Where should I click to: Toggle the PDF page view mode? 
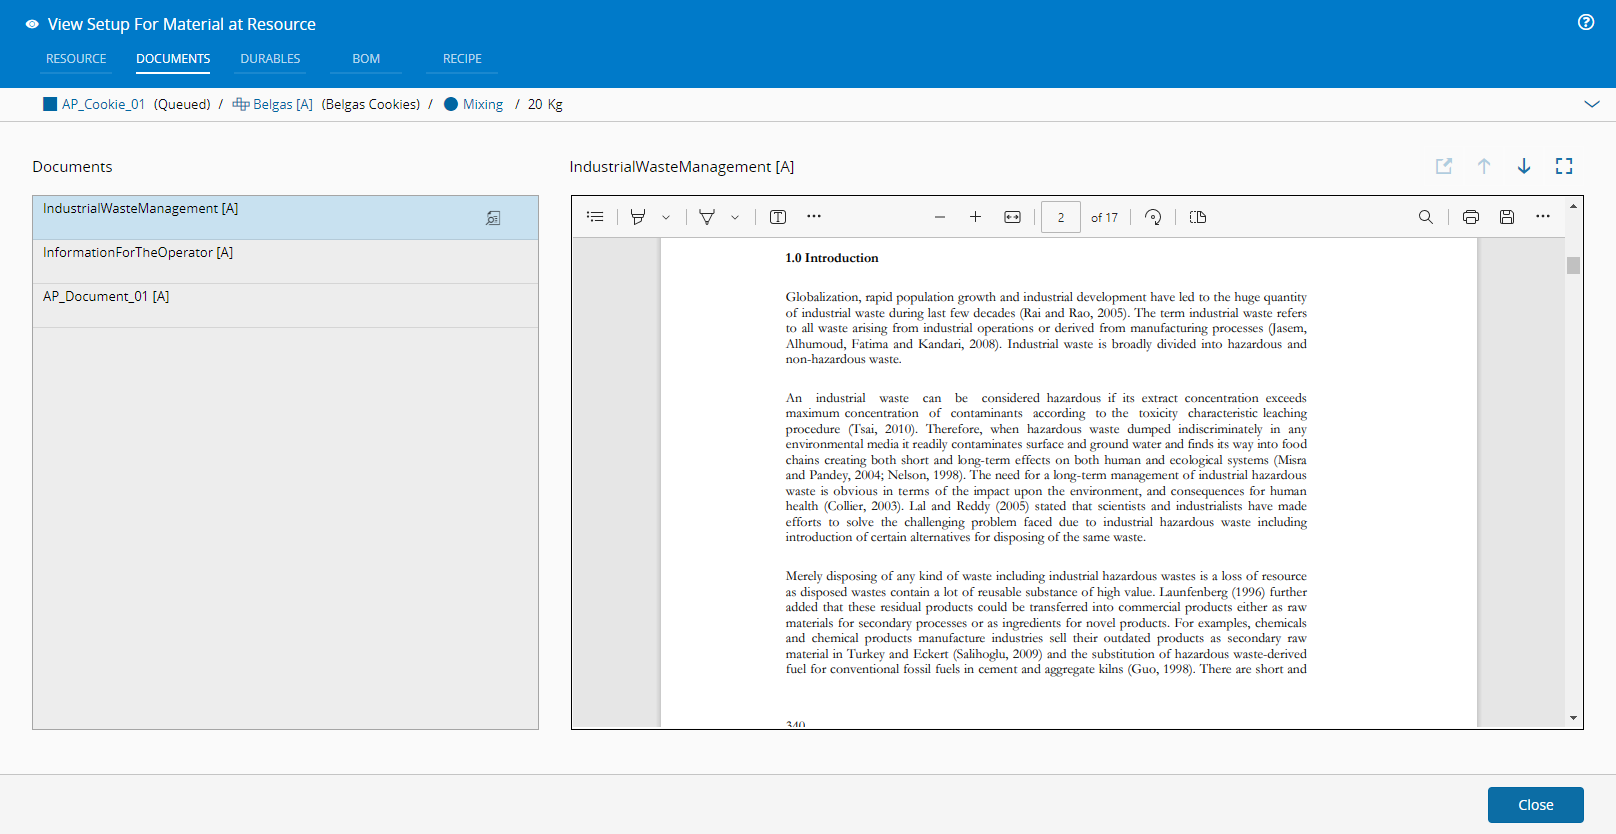click(1198, 217)
